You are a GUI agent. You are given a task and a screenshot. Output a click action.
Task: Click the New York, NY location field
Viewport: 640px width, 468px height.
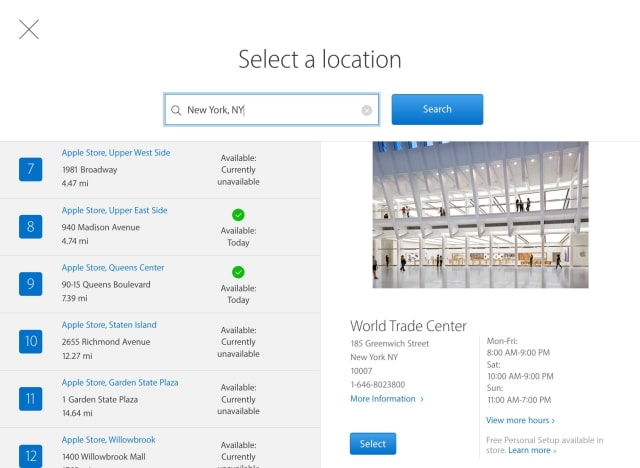tap(270, 110)
